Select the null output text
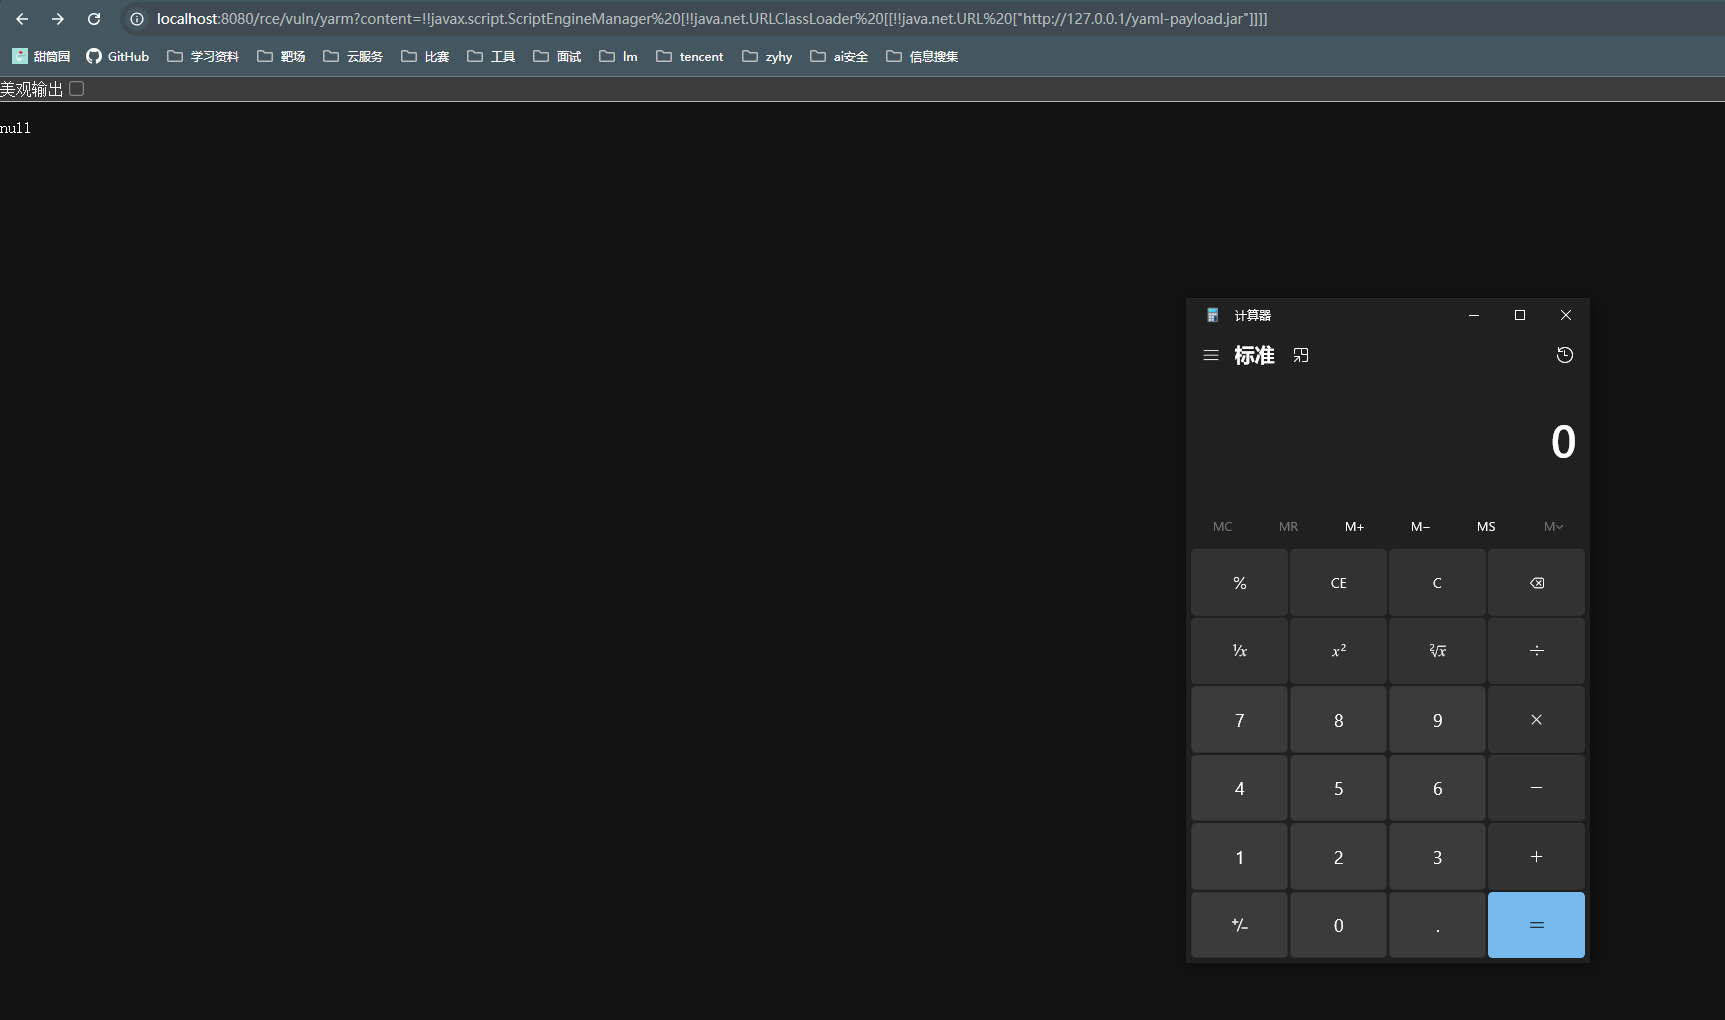Screen dimensions: 1725x1020 (x=16, y=128)
